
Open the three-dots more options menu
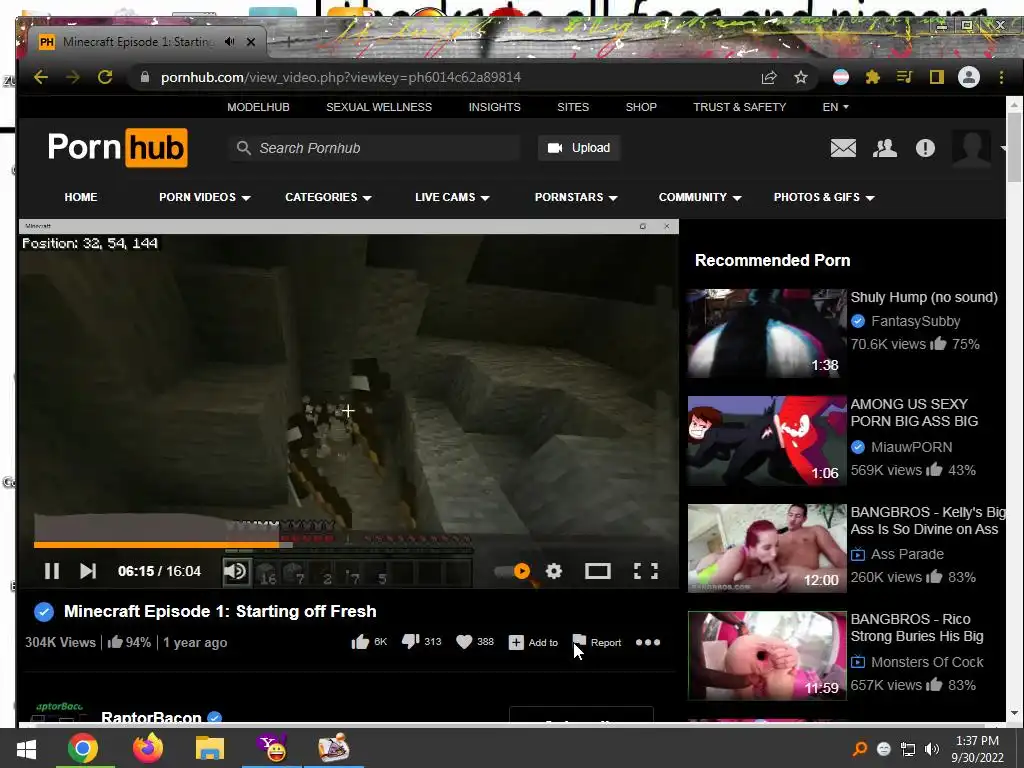pyautogui.click(x=648, y=643)
